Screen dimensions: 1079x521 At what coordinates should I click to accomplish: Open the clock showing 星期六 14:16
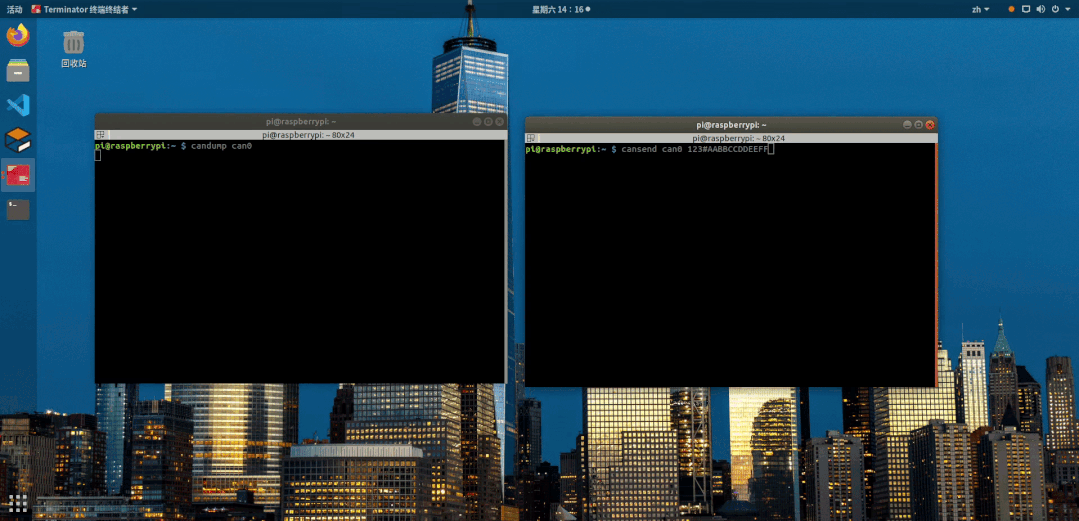coord(560,9)
